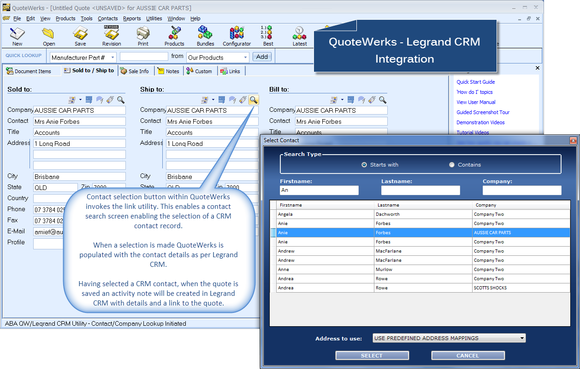Click the New quote toolbar icon
The height and width of the screenshot is (369, 580).
pyautogui.click(x=17, y=36)
